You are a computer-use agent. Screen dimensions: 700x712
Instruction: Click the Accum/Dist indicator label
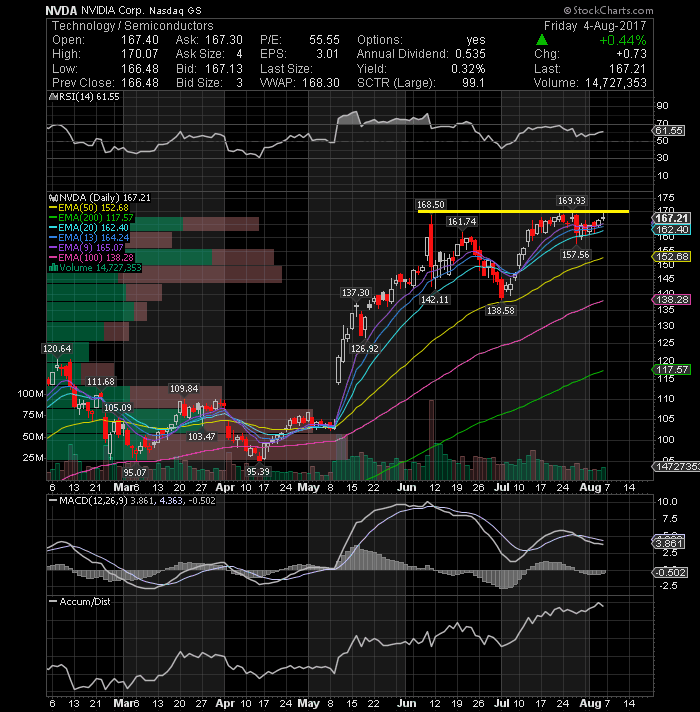(85, 602)
